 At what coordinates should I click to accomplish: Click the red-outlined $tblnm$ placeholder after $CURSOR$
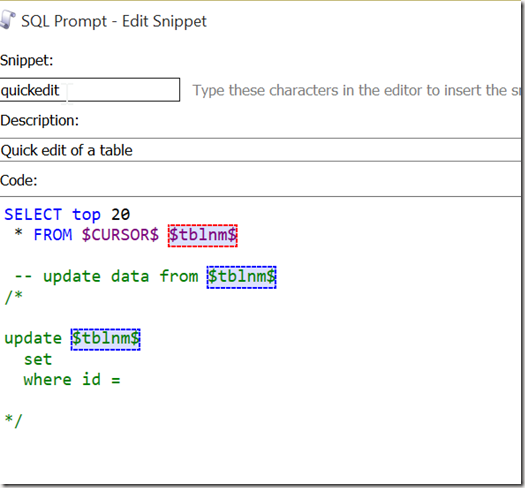tap(203, 235)
